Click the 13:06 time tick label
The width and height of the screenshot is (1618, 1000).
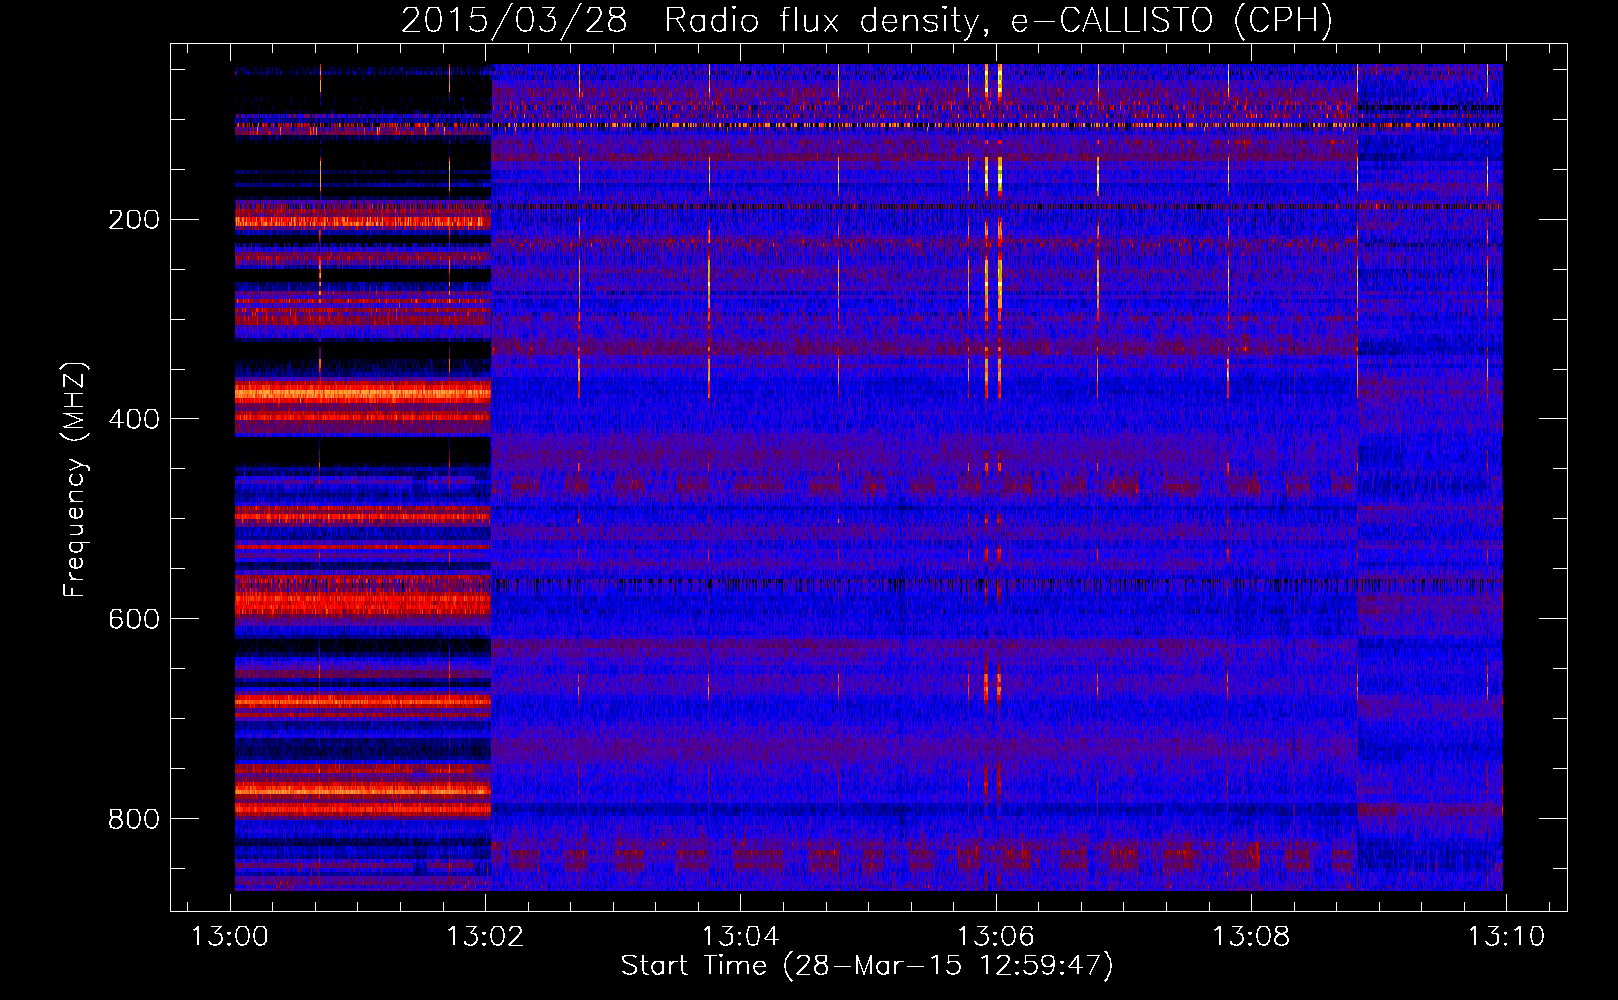coord(996,937)
